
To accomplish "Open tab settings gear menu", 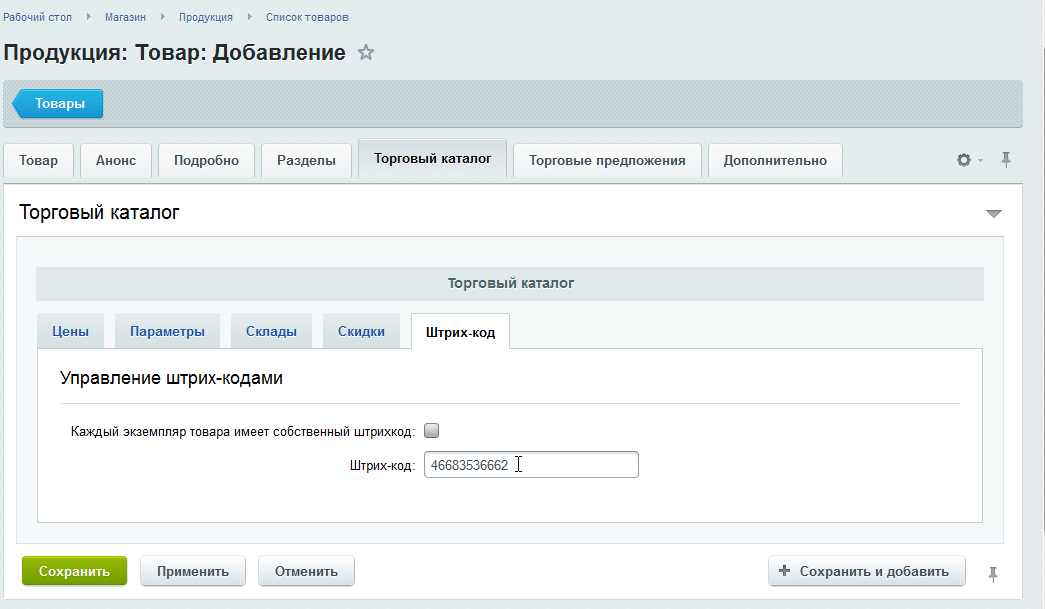I will [966, 160].
